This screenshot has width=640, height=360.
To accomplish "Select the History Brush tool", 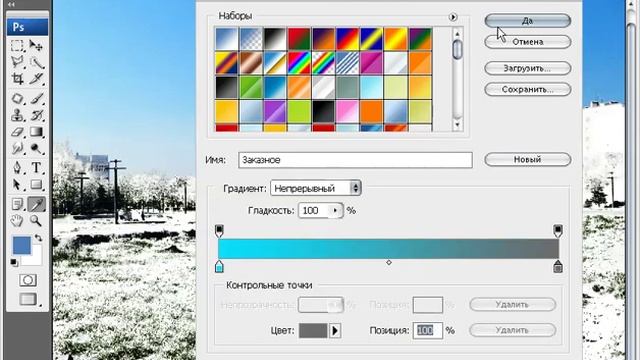I will pyautogui.click(x=36, y=115).
